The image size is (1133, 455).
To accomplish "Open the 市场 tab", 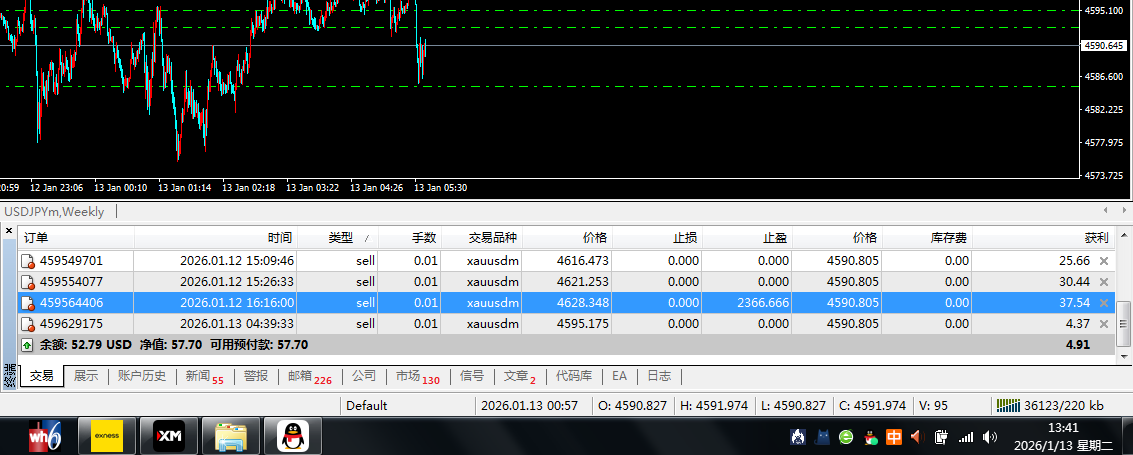I will point(416,377).
